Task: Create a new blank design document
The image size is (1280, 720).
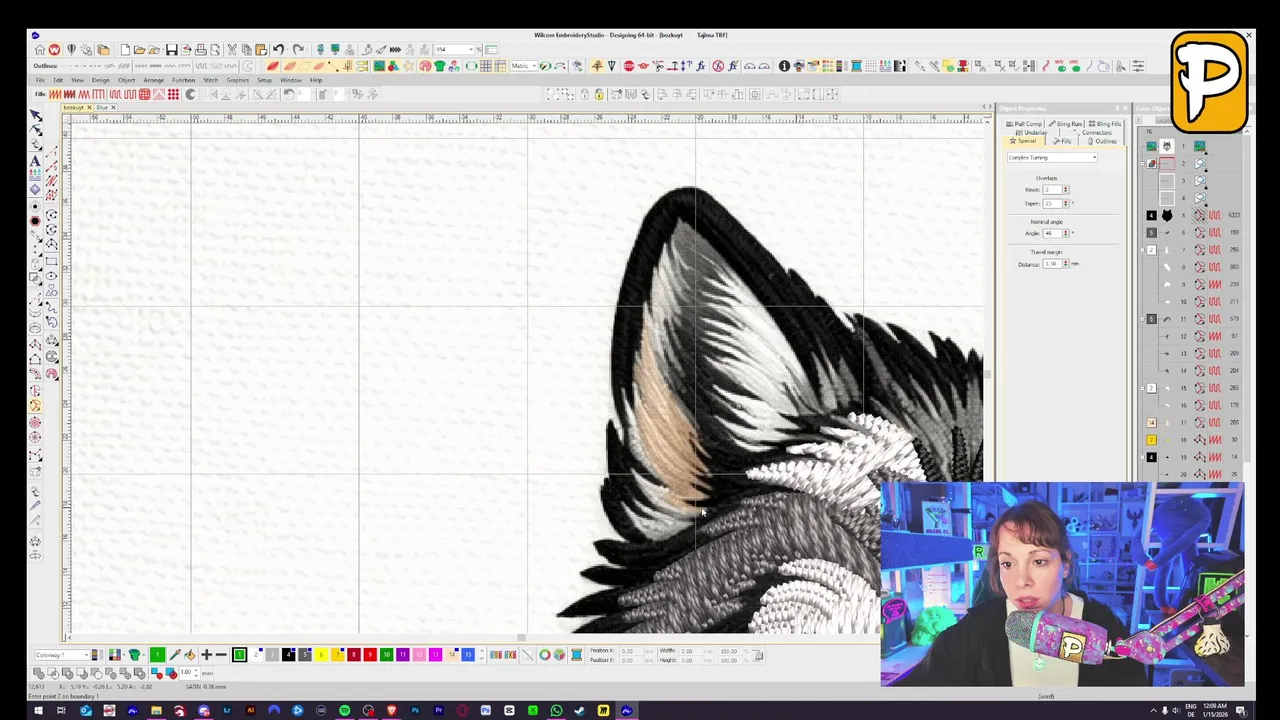Action: [x=124, y=50]
